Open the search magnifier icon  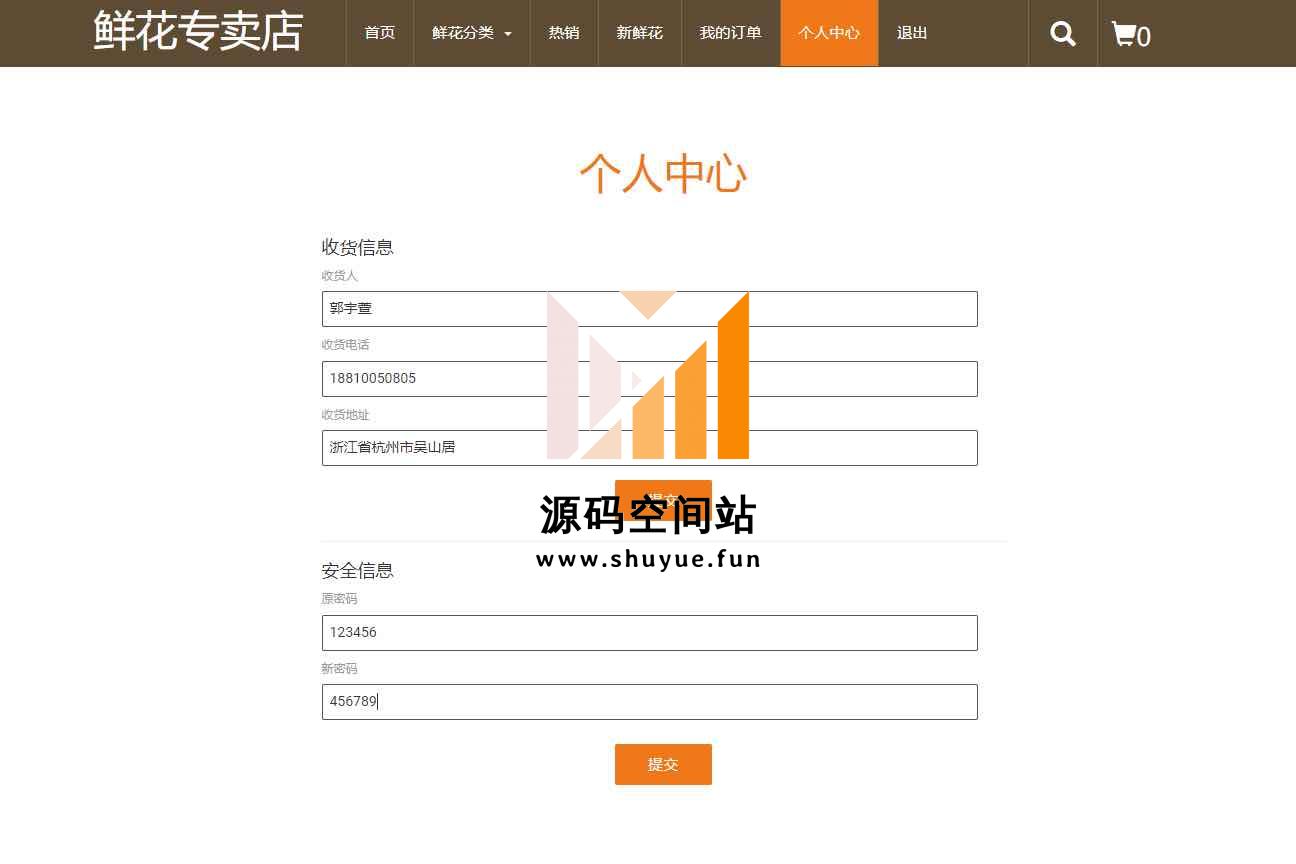(x=1063, y=34)
